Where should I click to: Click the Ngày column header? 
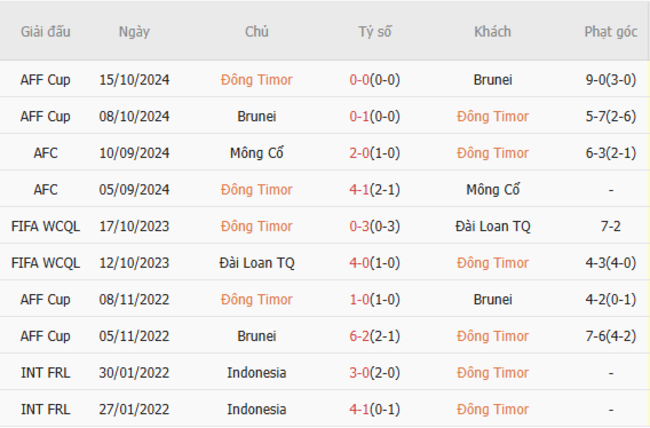click(x=134, y=32)
